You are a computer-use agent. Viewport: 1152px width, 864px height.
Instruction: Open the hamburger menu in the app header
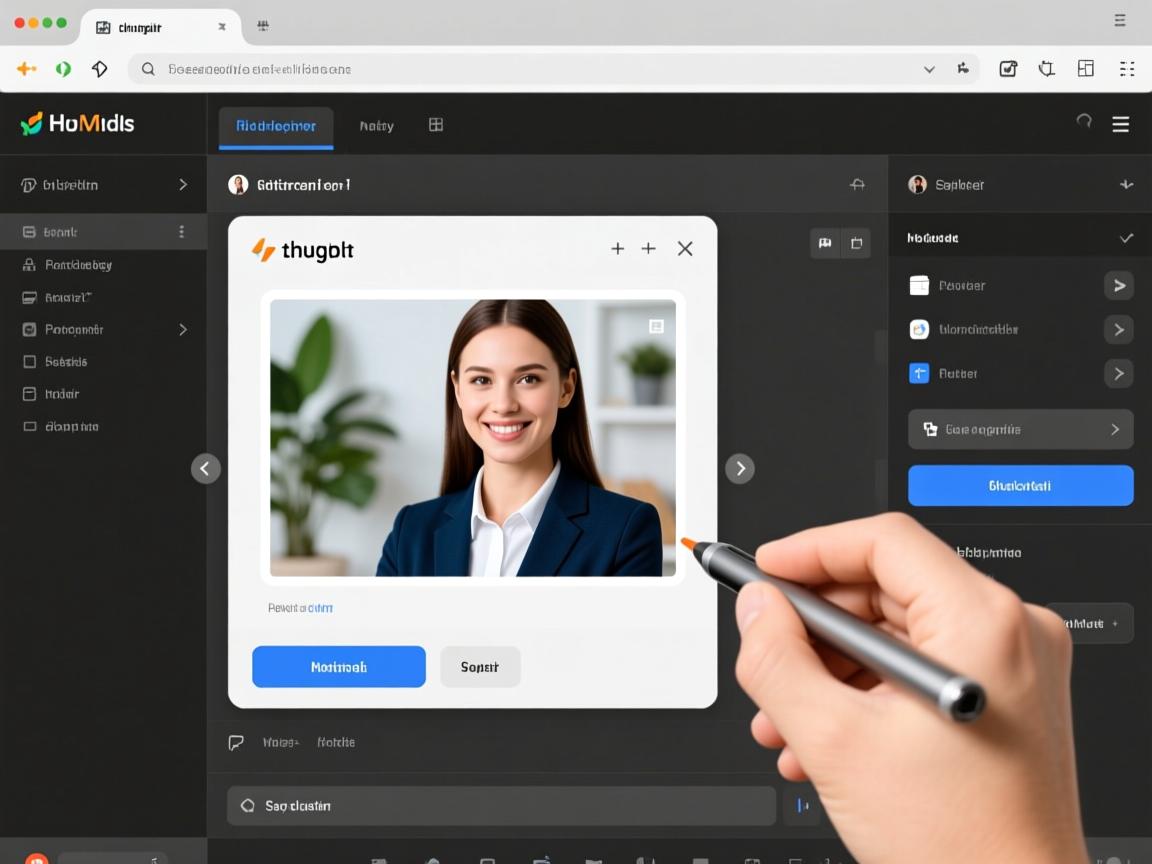point(1120,124)
